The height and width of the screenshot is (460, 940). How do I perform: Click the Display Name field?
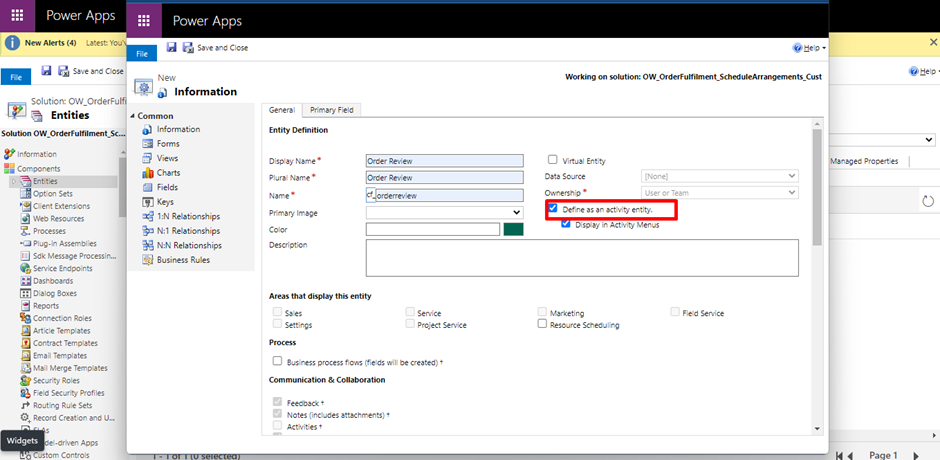click(x=445, y=161)
